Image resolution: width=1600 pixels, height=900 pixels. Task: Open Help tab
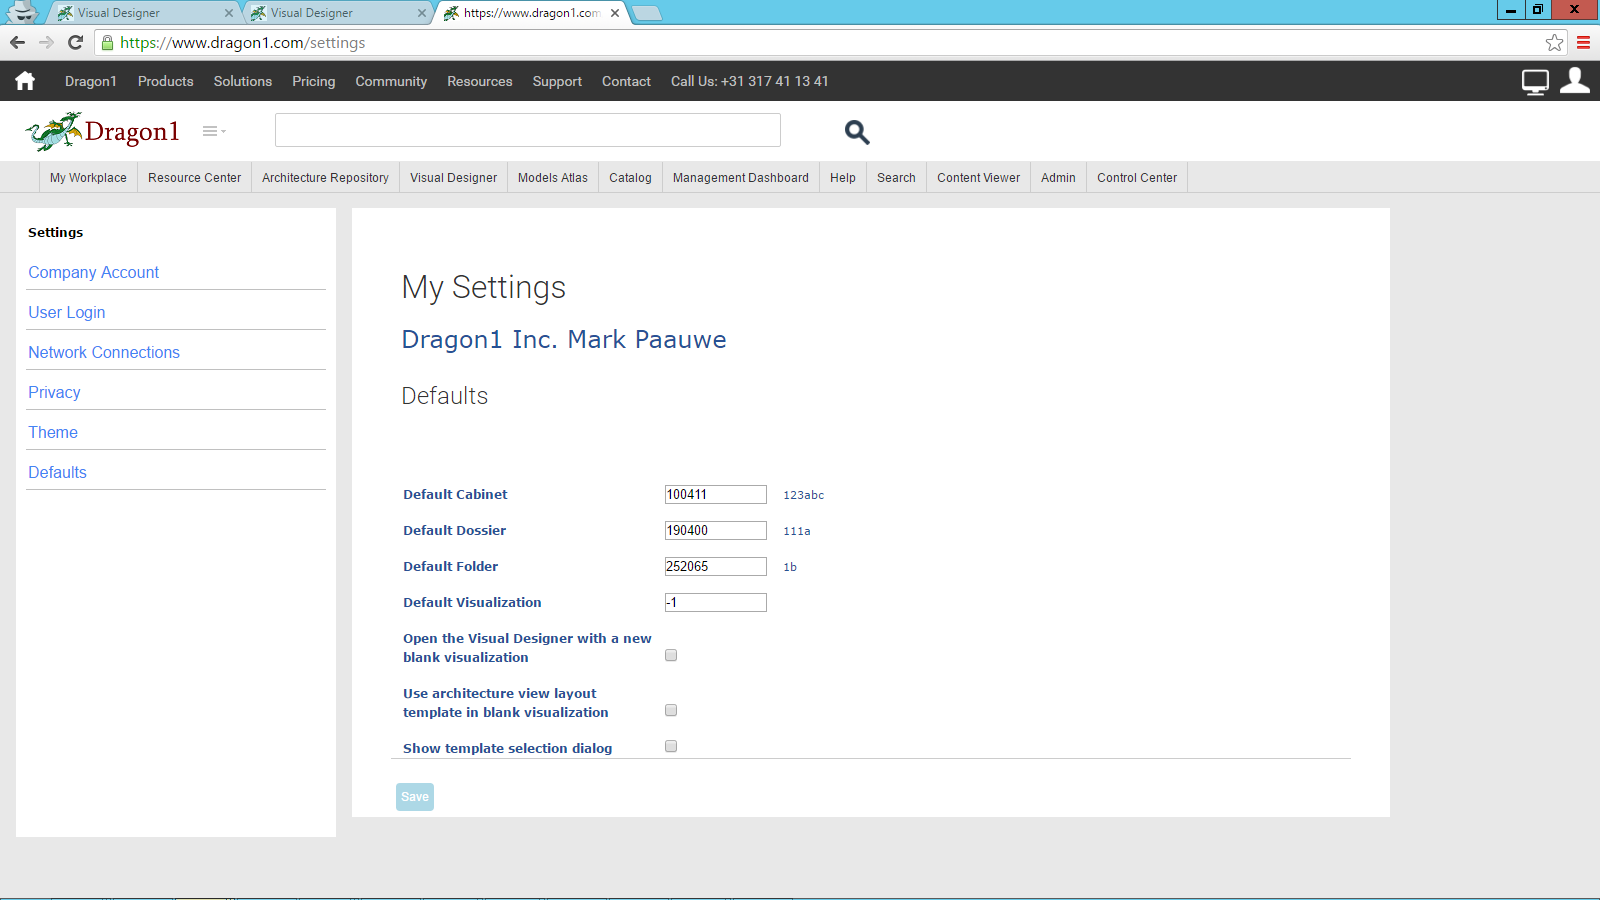tap(843, 177)
